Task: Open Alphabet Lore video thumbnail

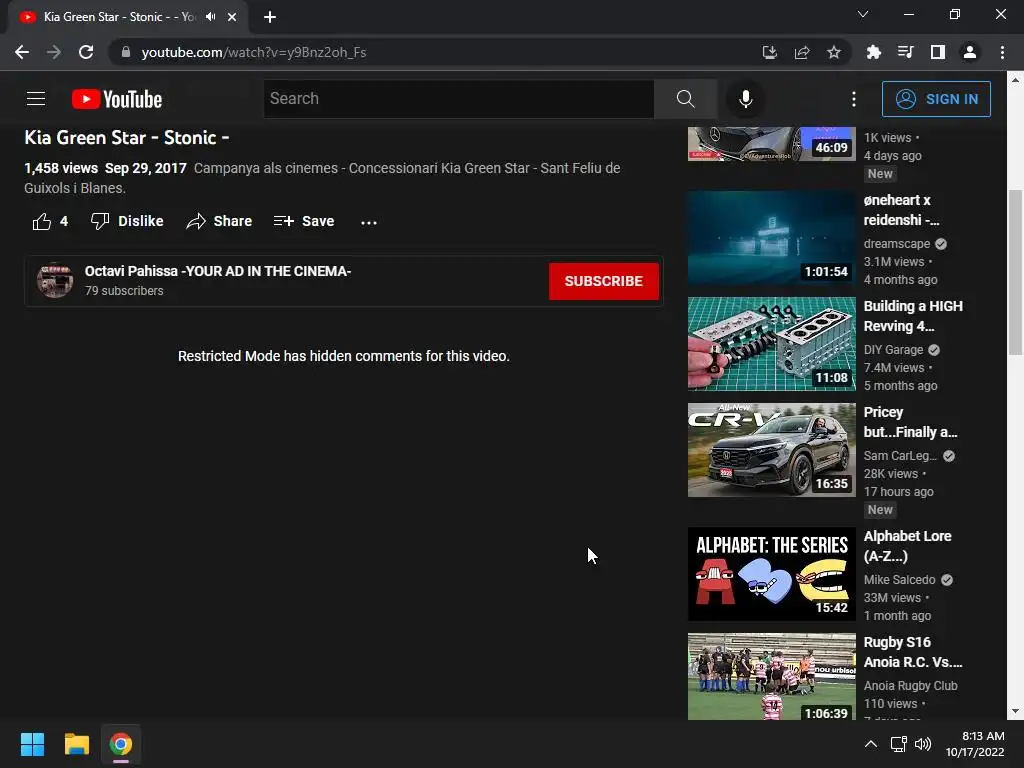Action: [x=771, y=574]
